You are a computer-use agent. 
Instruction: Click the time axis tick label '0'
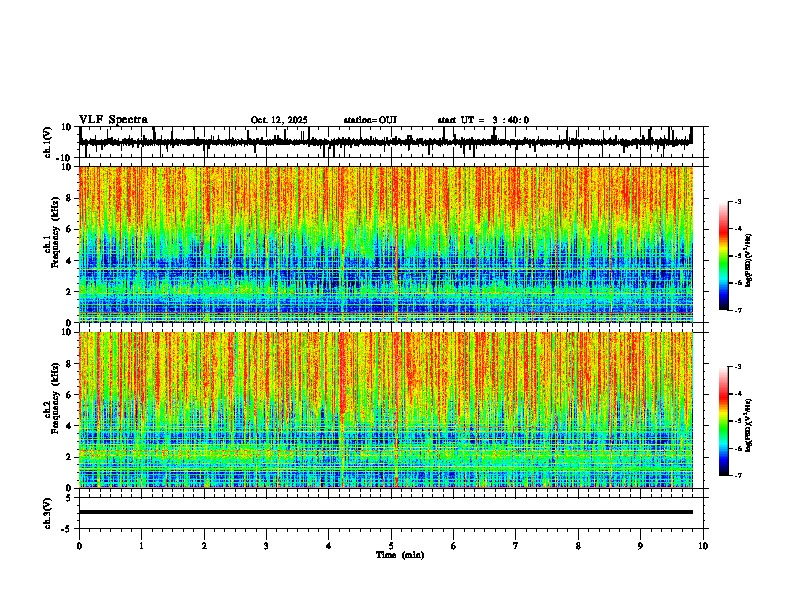pyautogui.click(x=79, y=546)
